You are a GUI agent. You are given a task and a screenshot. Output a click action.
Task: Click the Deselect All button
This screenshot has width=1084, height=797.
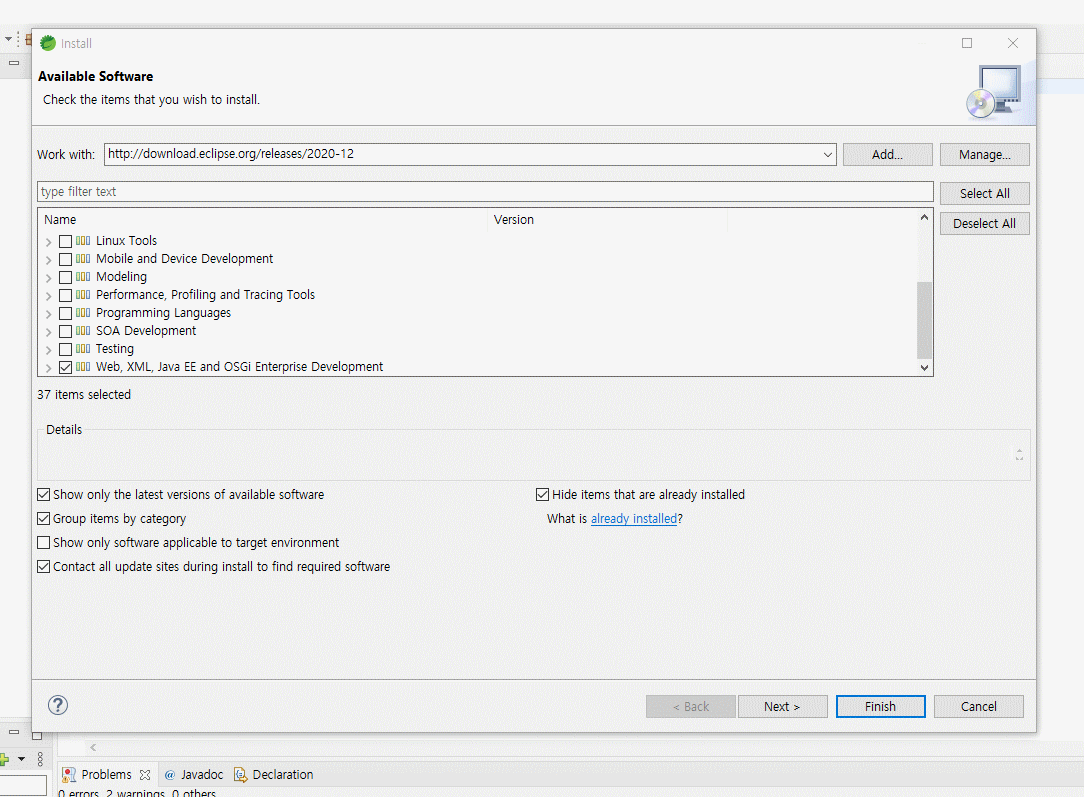click(x=984, y=223)
